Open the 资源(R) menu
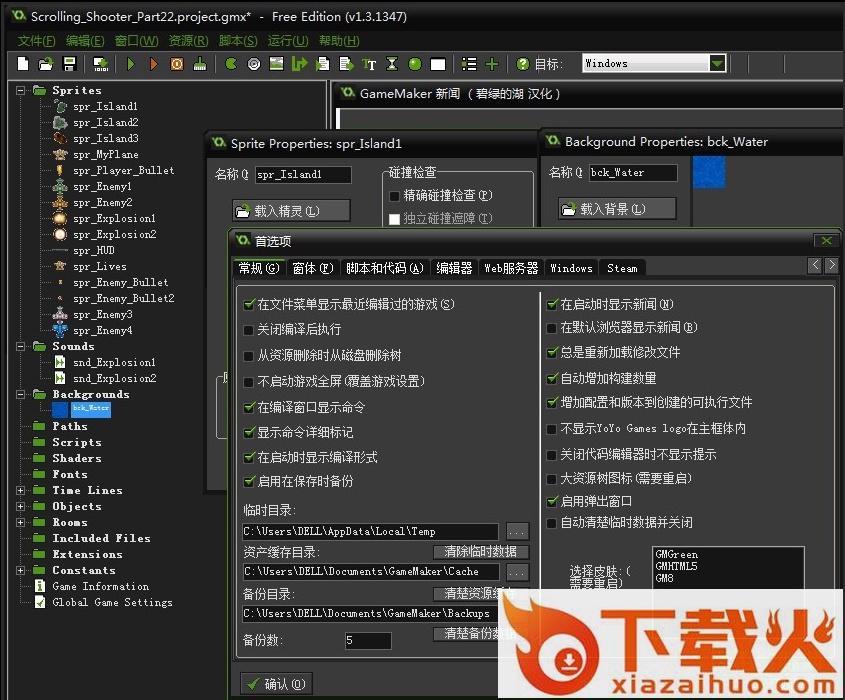Screen dimensions: 845x700 tap(188, 41)
